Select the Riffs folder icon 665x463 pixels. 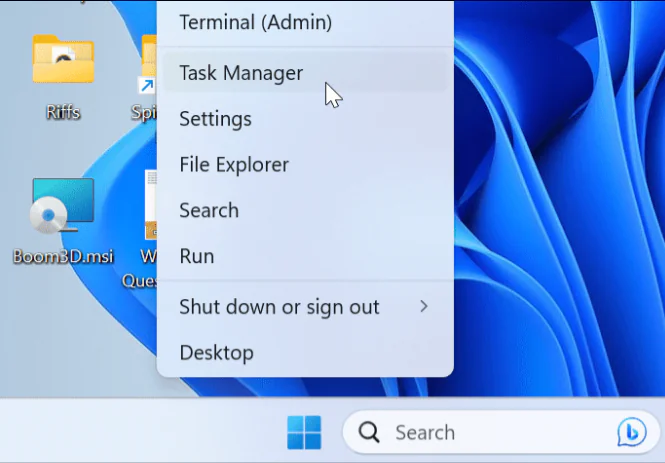pos(63,59)
